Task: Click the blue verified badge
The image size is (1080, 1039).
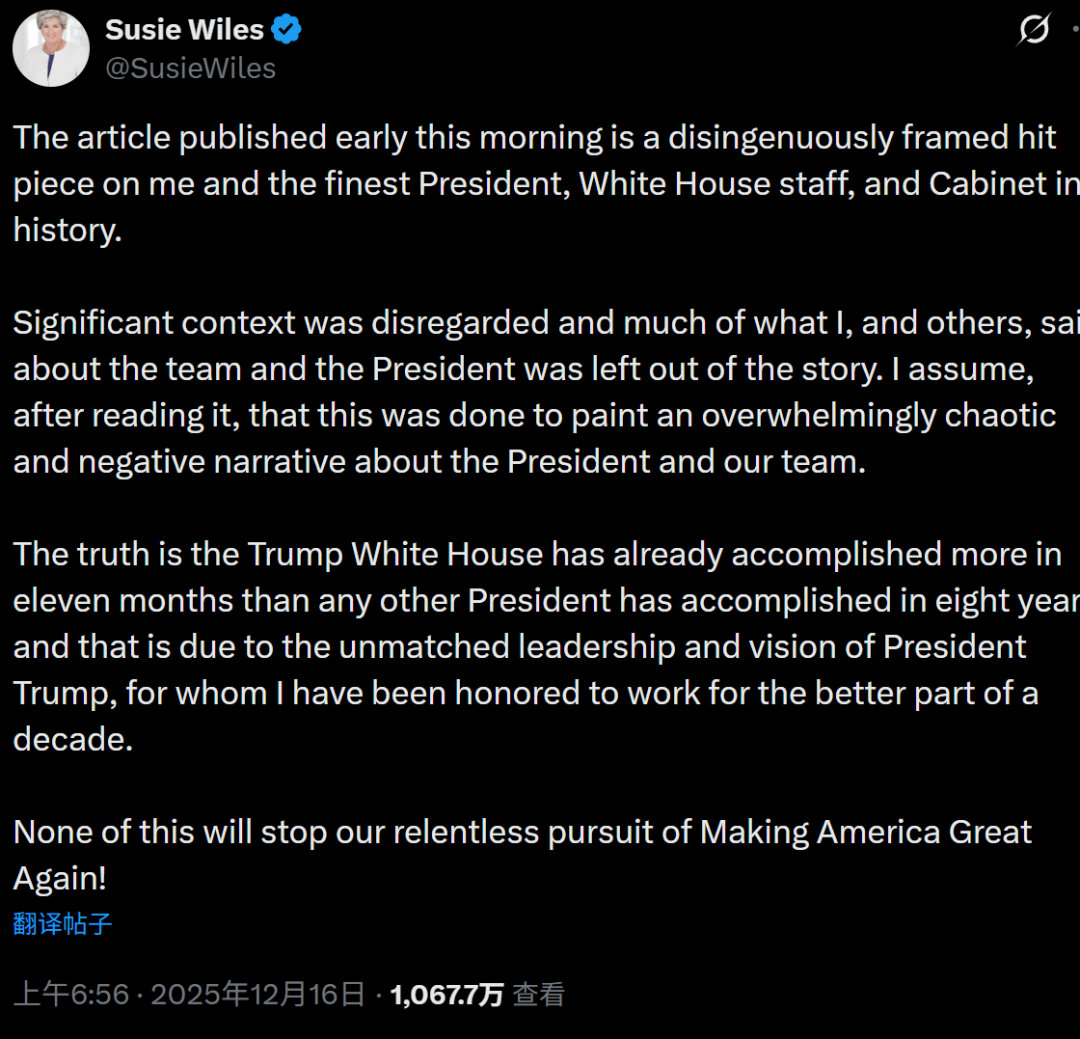Action: [287, 30]
